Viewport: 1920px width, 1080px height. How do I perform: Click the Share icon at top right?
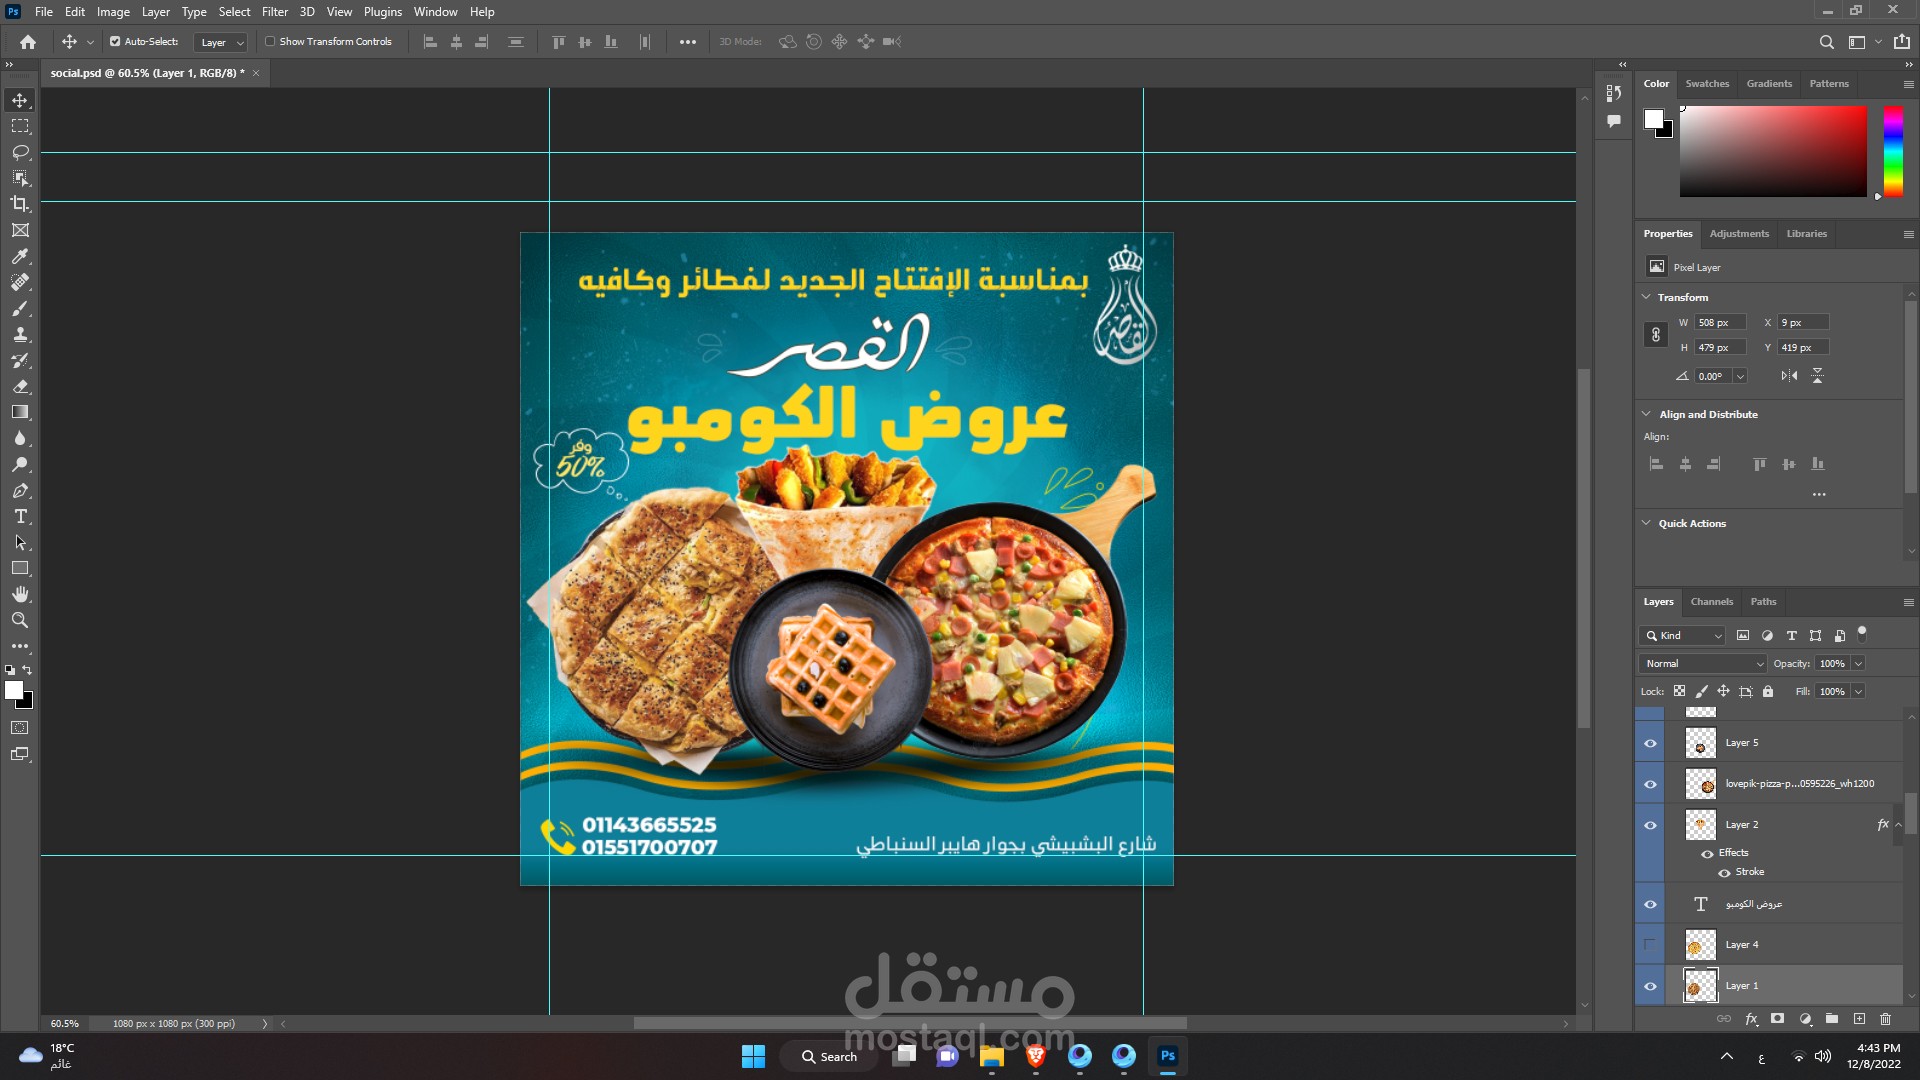tap(1901, 42)
